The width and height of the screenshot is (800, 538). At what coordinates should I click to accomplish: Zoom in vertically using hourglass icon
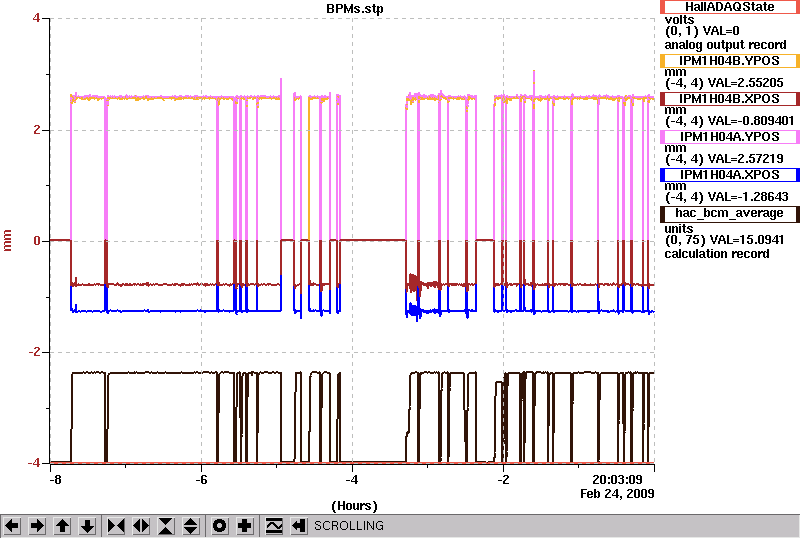[x=166, y=526]
